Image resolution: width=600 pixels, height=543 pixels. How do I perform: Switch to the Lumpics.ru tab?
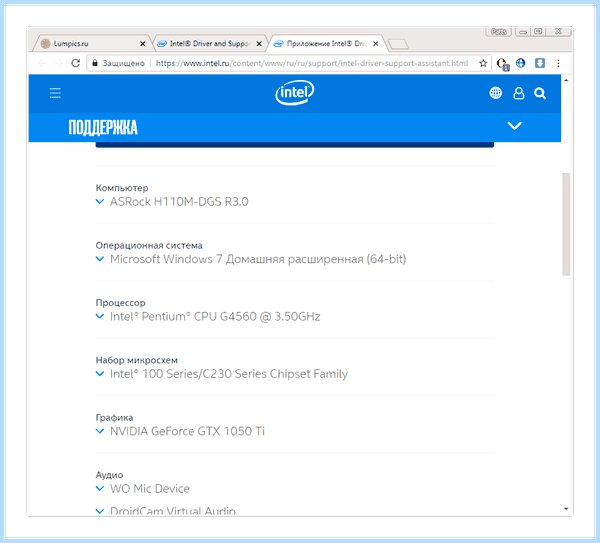pyautogui.click(x=92, y=44)
